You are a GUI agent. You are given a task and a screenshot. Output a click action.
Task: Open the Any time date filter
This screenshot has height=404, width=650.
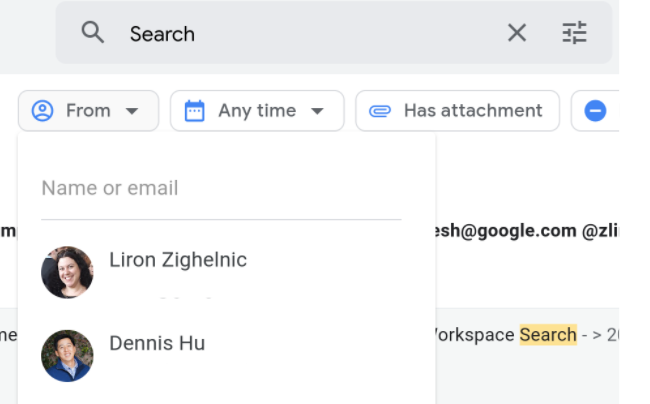pyautogui.click(x=256, y=111)
